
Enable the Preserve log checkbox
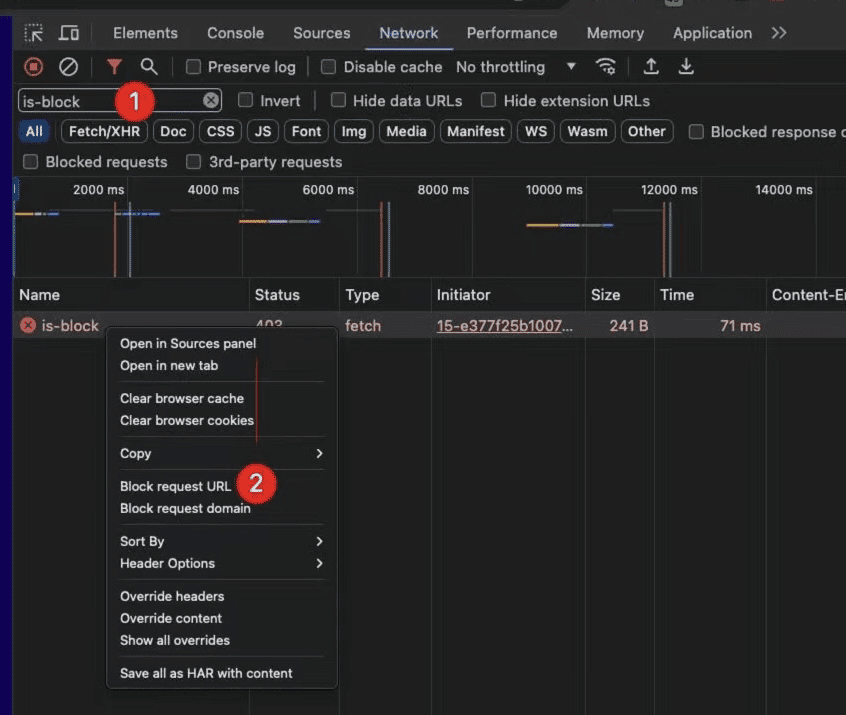[x=194, y=67]
